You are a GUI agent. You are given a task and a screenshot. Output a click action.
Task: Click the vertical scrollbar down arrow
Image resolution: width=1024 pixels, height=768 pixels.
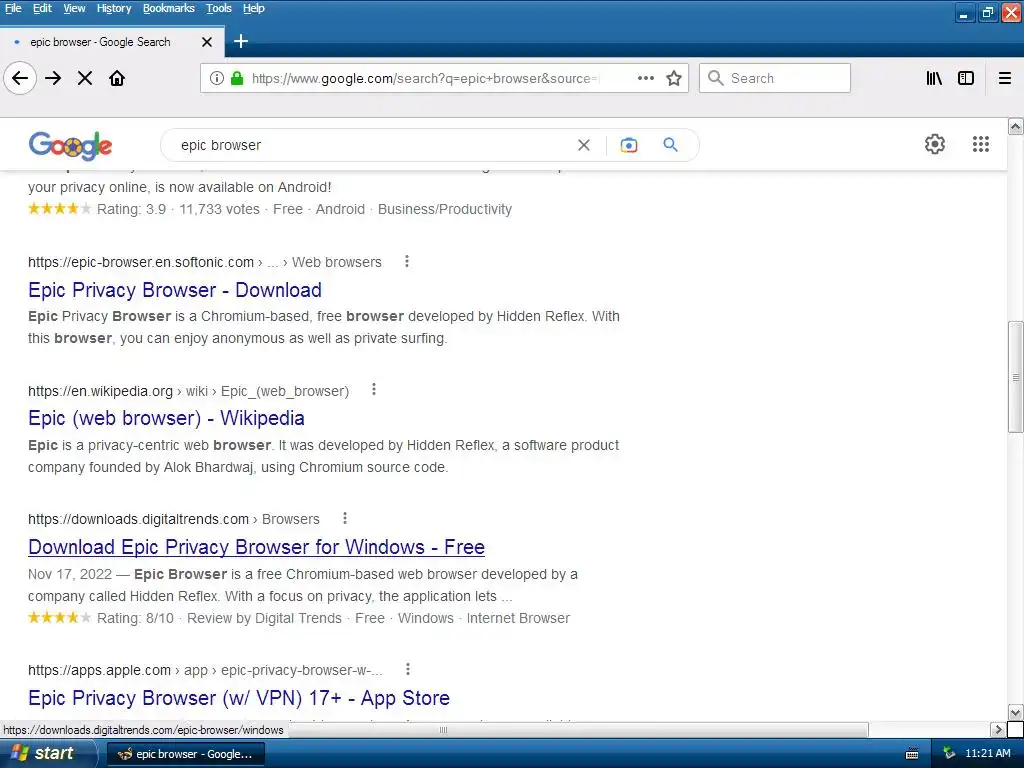pos(1016,712)
